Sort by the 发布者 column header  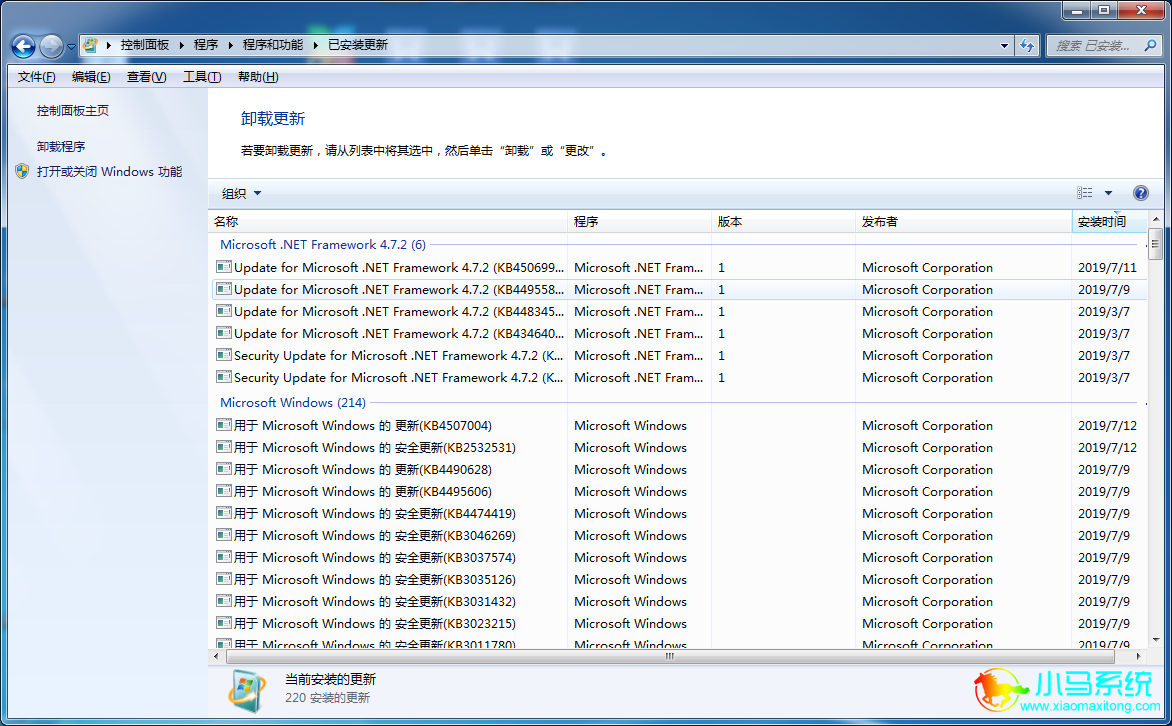pos(963,221)
